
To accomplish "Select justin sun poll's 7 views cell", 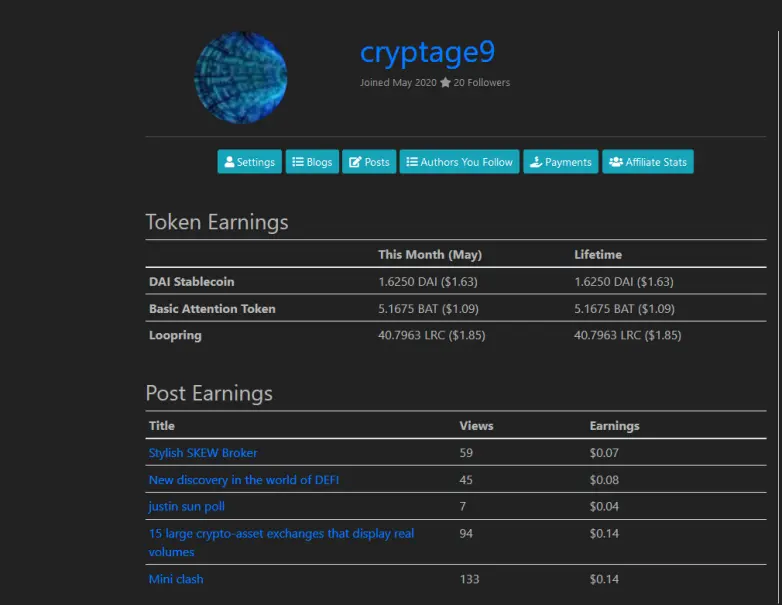I will [462, 506].
